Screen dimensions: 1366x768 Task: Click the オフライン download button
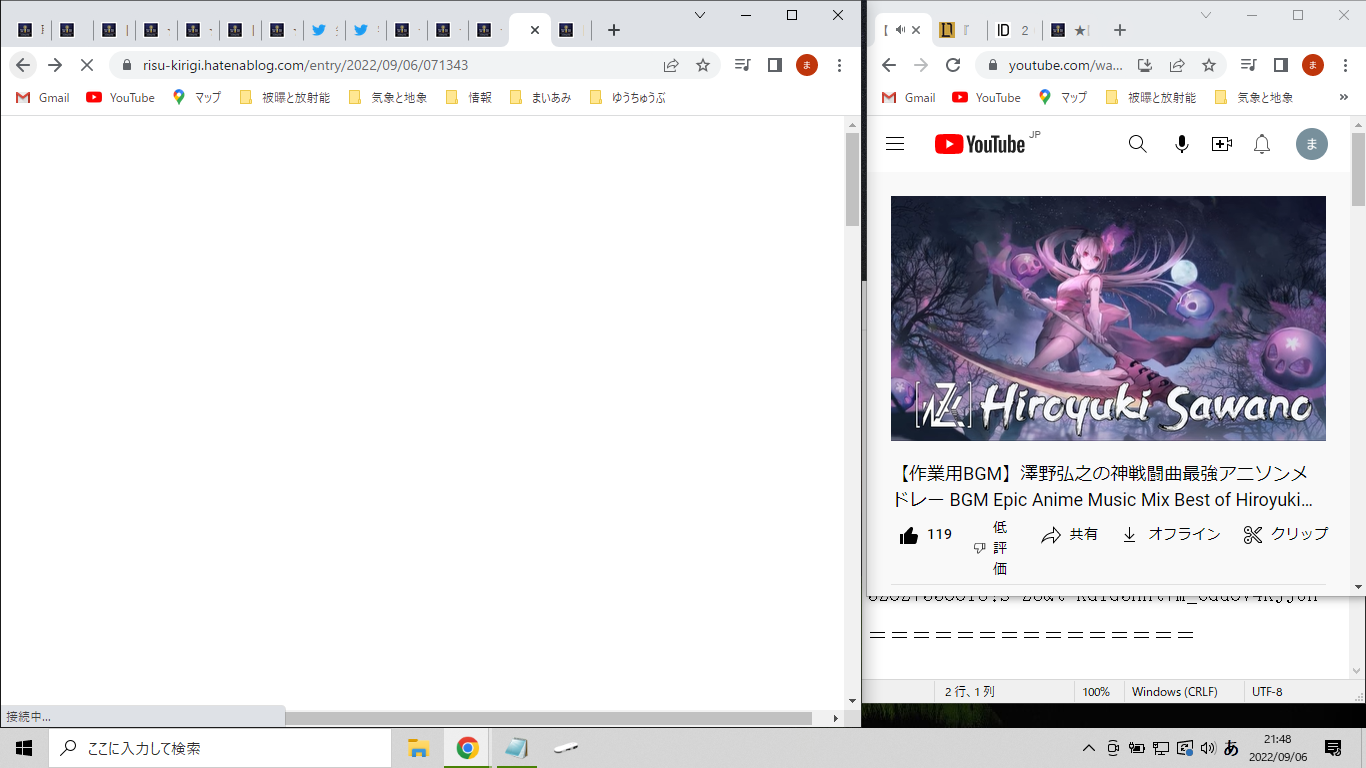[x=1171, y=535]
